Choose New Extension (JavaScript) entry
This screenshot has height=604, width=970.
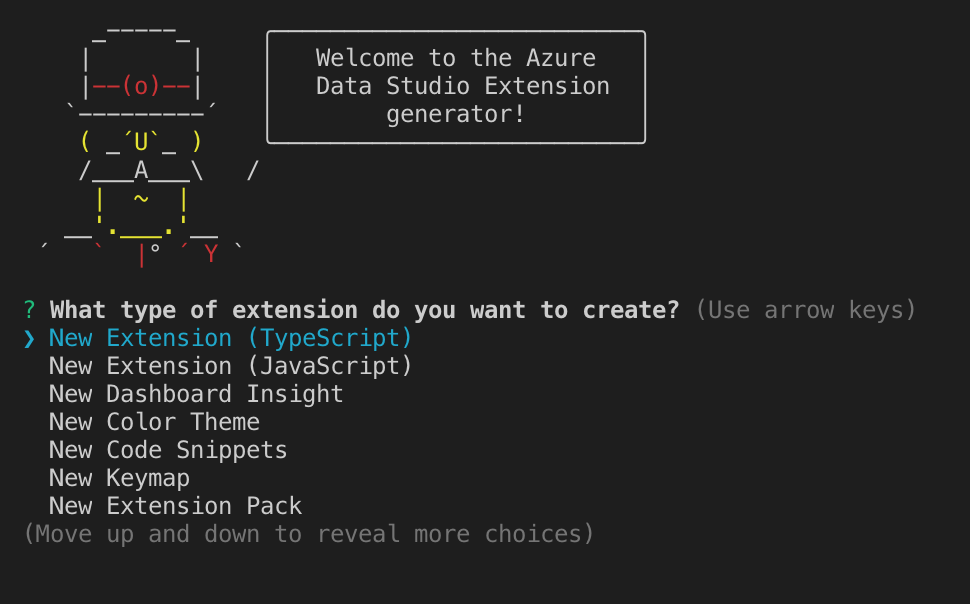[x=230, y=366]
